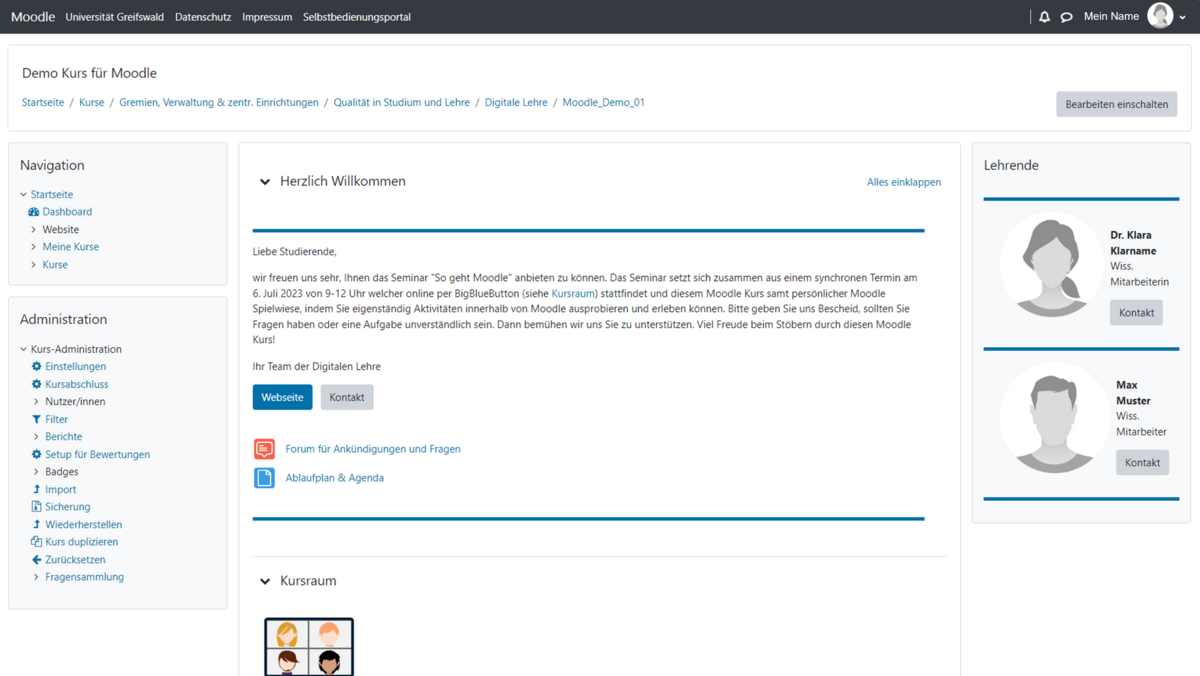The width and height of the screenshot is (1200, 676).
Task: Collapse the Kursraum section chevron
Action: pos(265,581)
